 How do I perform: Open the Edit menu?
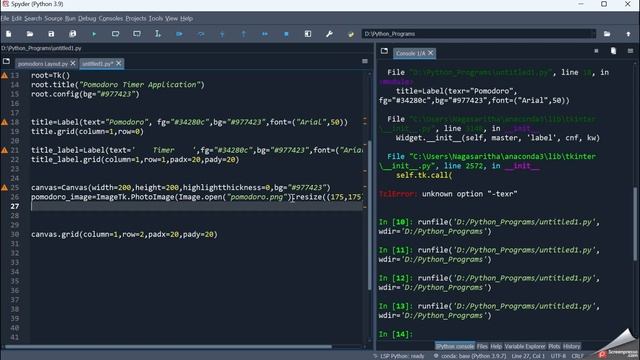click(x=17, y=18)
